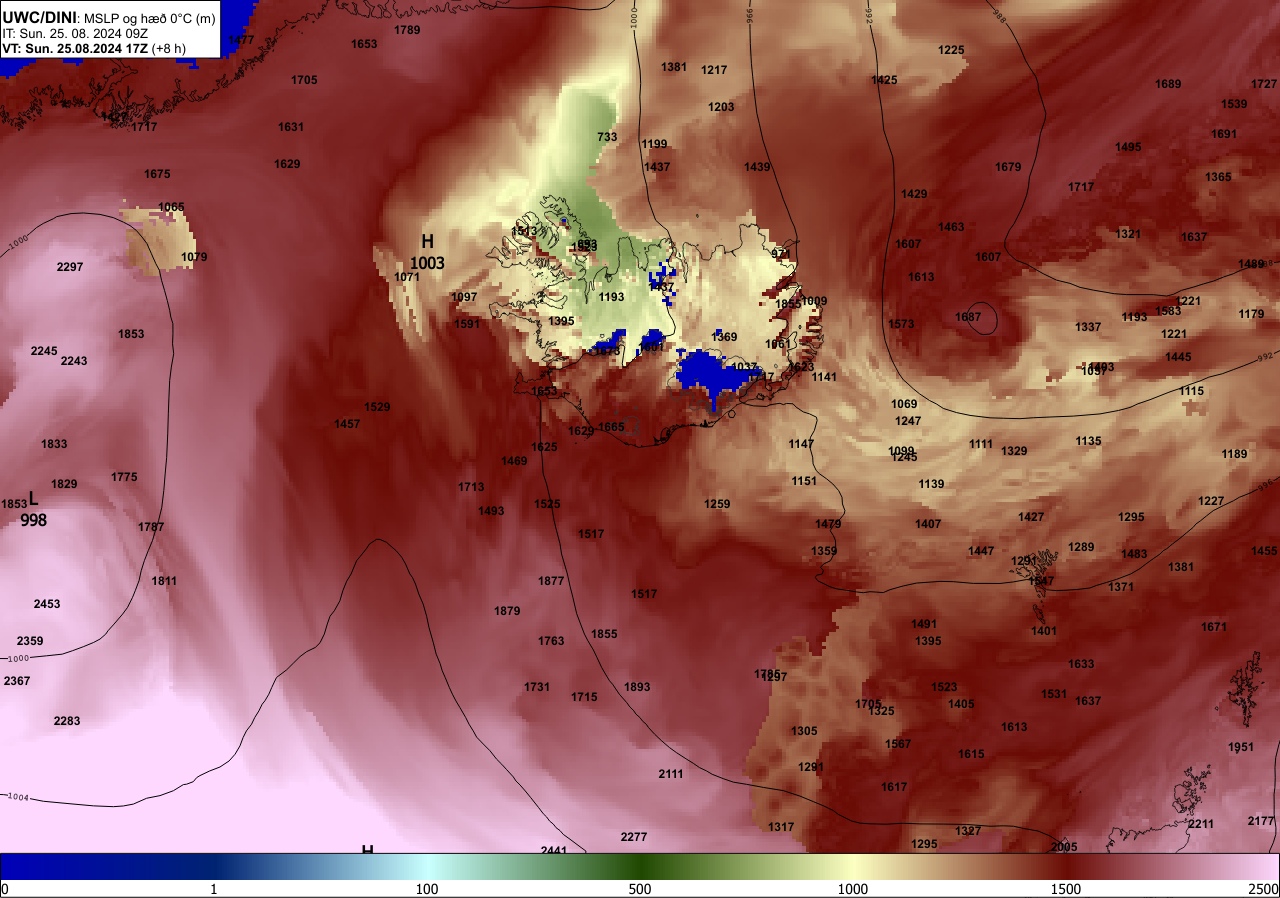
Task: Click the 1369 height value
Action: [x=724, y=337]
